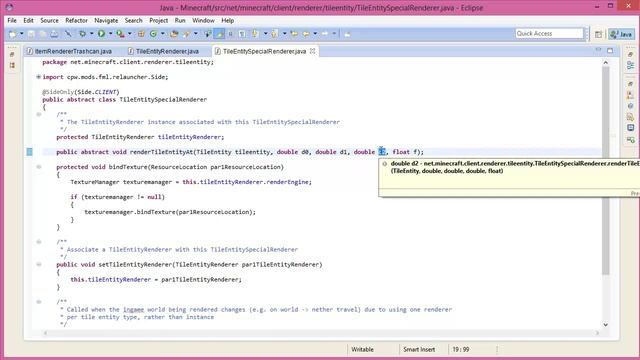This screenshot has width=640, height=360.
Task: Click the Open Perspective icon
Action: [598, 34]
